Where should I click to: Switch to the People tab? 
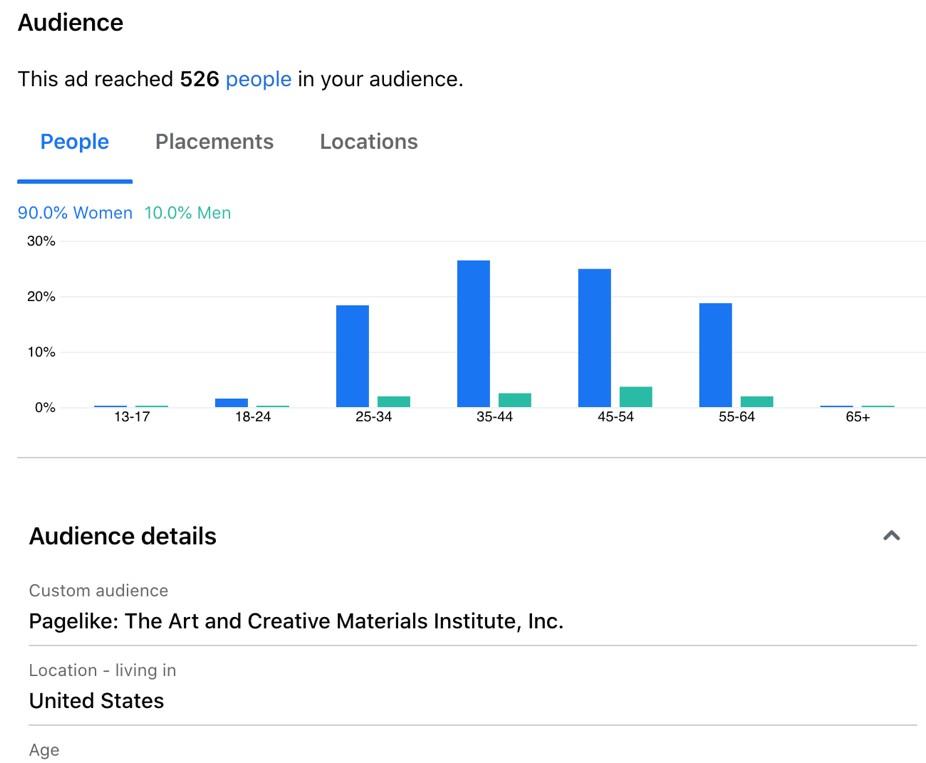click(74, 142)
